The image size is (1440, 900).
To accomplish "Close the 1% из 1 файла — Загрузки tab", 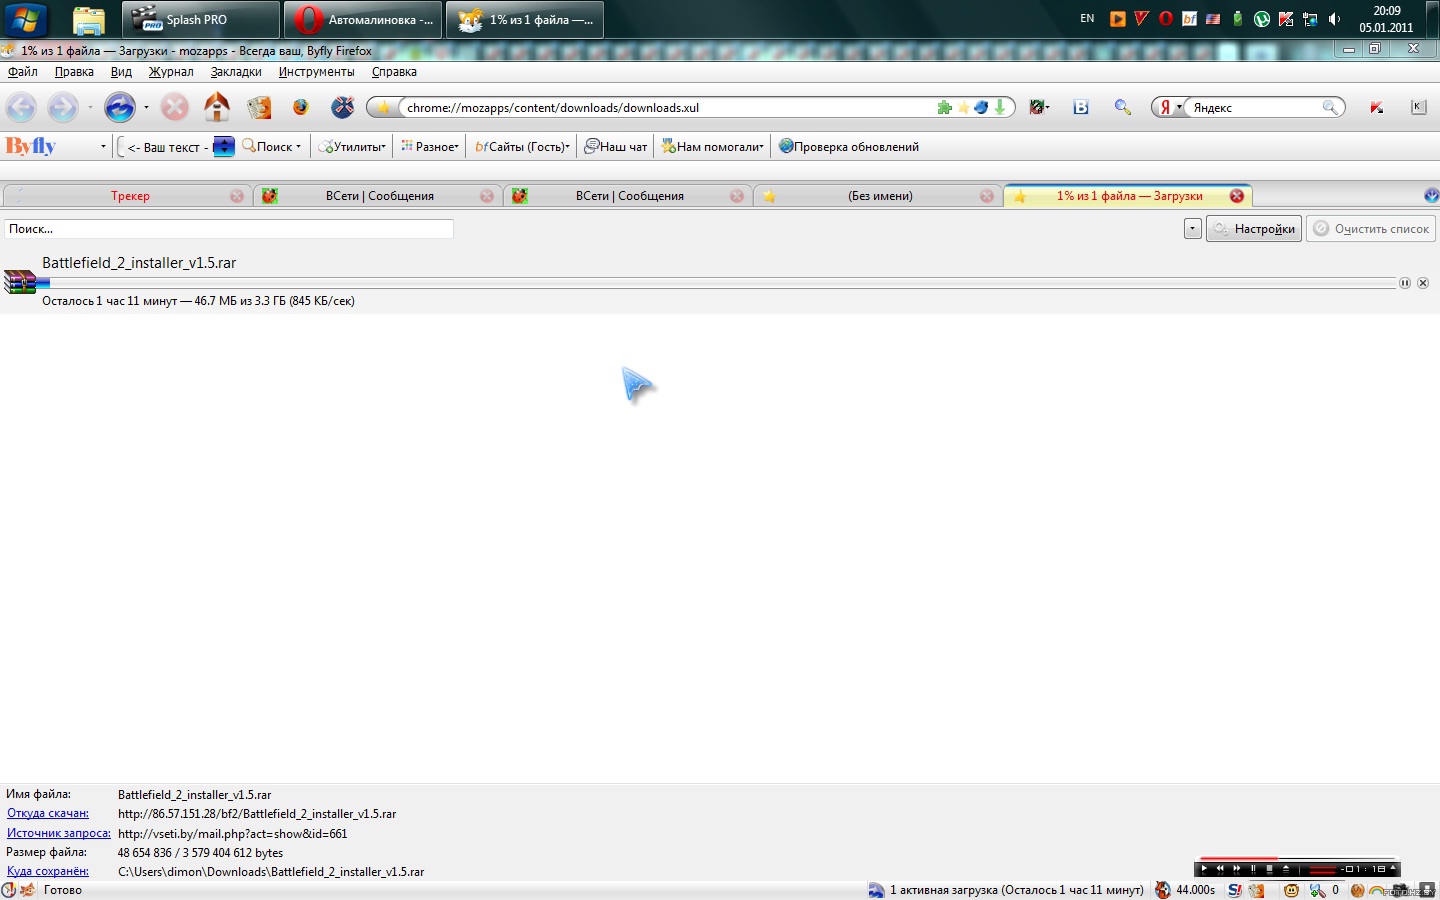I will tap(1237, 196).
